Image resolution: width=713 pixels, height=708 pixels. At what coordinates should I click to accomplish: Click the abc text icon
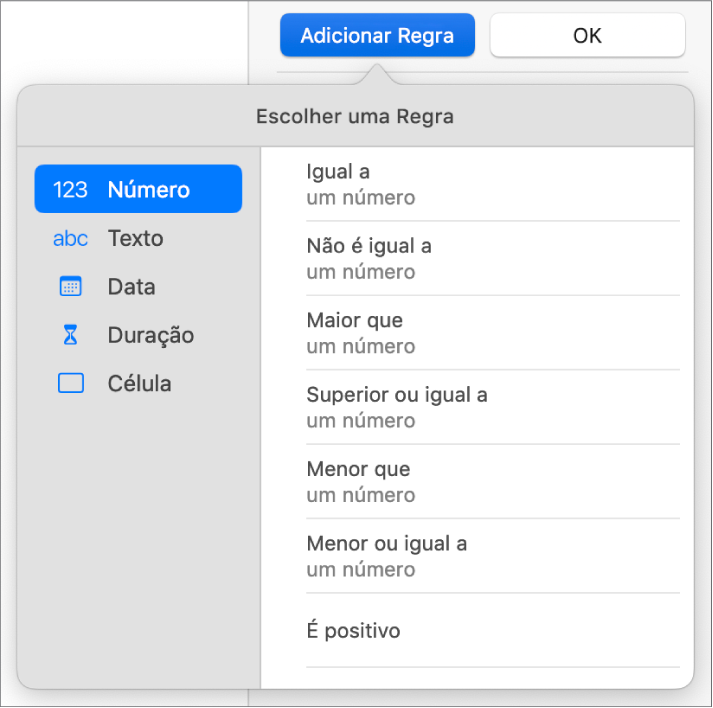coord(70,238)
